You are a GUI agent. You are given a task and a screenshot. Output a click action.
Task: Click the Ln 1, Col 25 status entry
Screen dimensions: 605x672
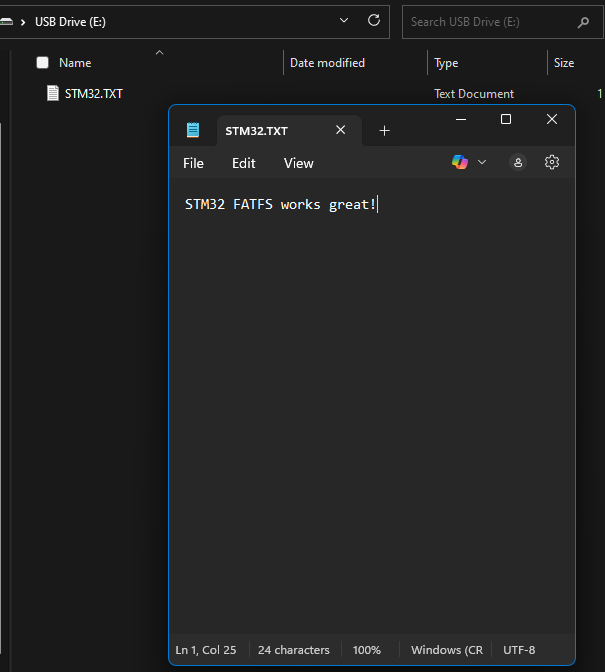point(206,650)
